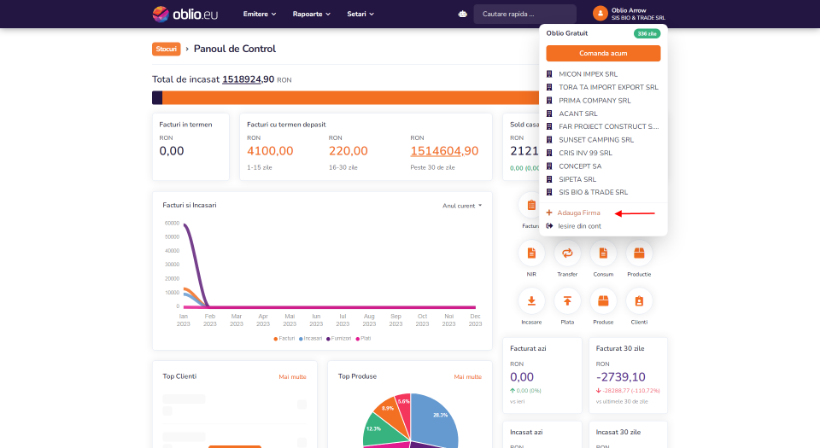Image resolution: width=820 pixels, height=448 pixels.
Task: Click total amount 1518924,90
Action: click(x=248, y=79)
